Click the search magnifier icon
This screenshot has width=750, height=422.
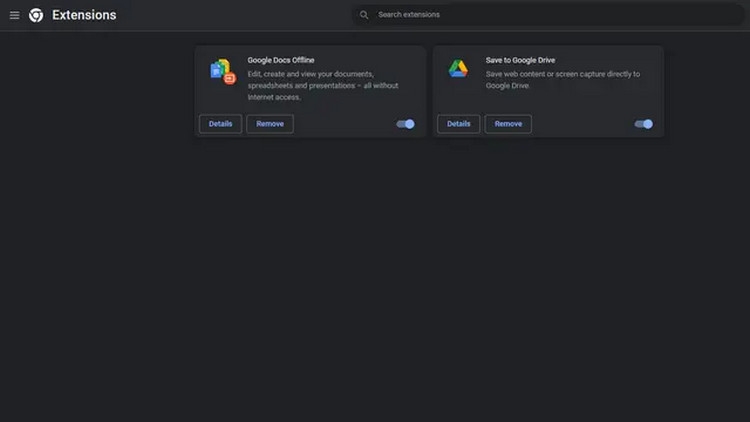click(364, 15)
